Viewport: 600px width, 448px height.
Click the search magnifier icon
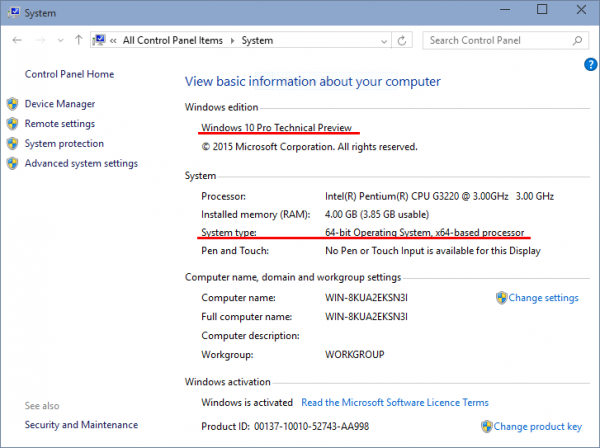point(577,40)
